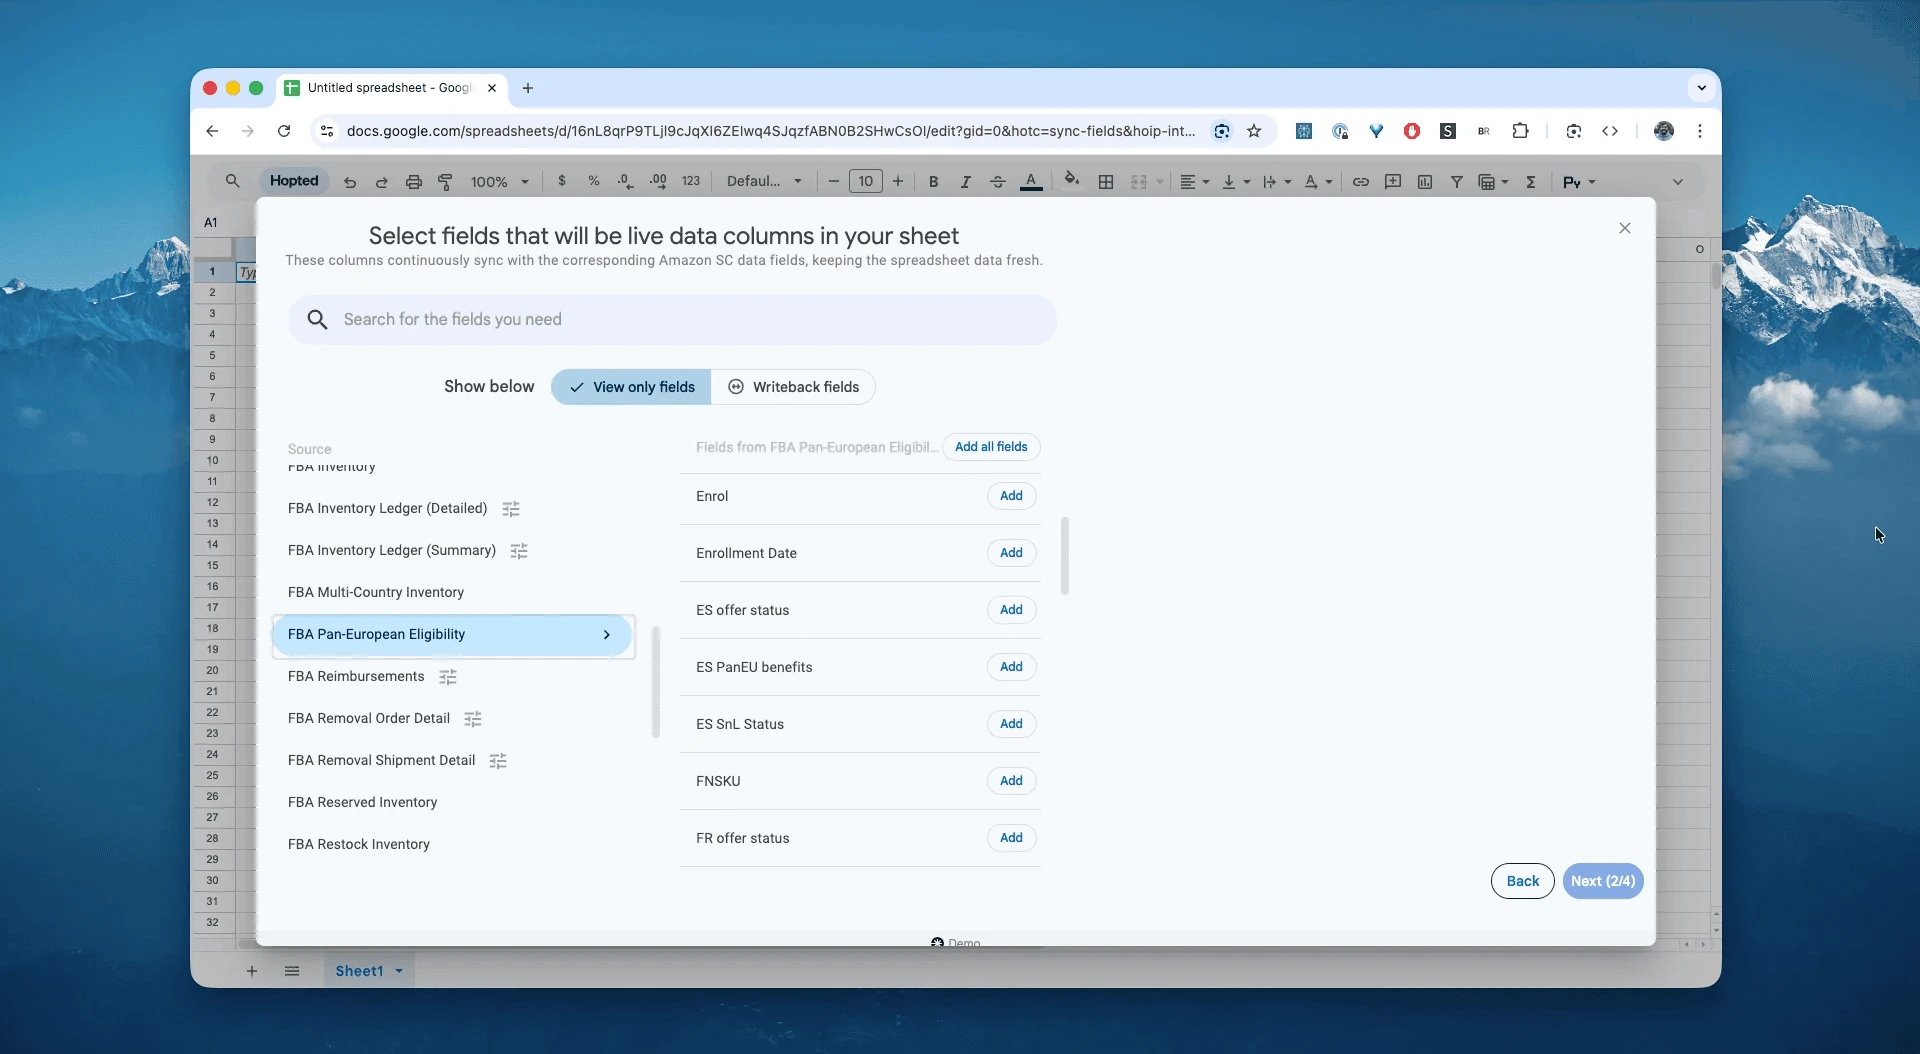Open a new browser tab
This screenshot has width=1920, height=1054.
528,88
